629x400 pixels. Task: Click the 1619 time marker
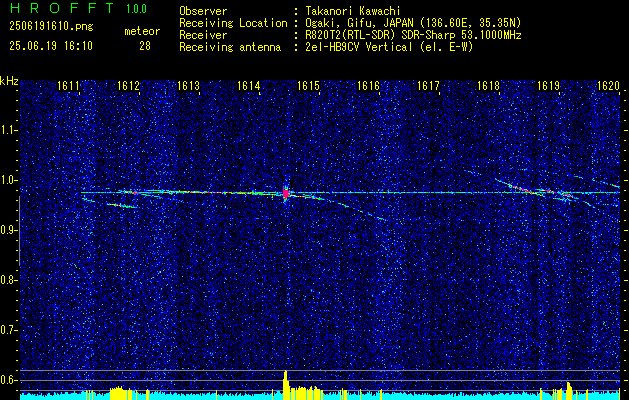[548, 86]
